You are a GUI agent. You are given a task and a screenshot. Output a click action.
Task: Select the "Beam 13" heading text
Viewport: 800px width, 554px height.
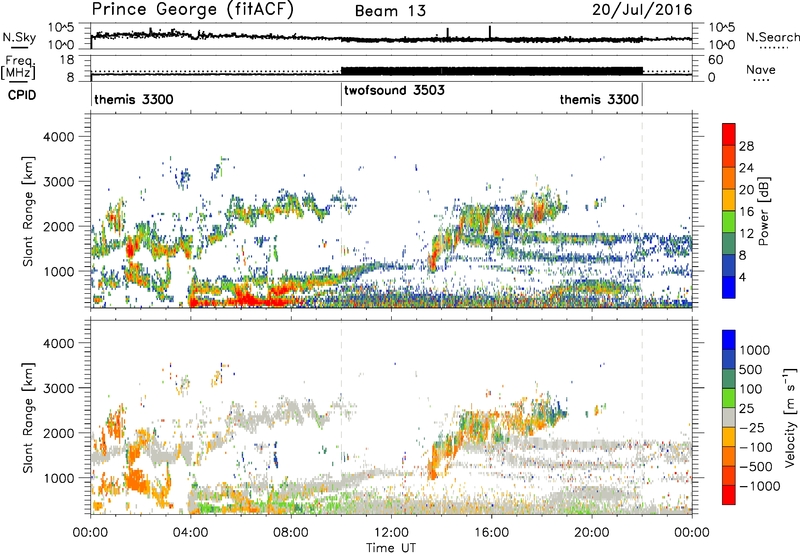click(390, 11)
